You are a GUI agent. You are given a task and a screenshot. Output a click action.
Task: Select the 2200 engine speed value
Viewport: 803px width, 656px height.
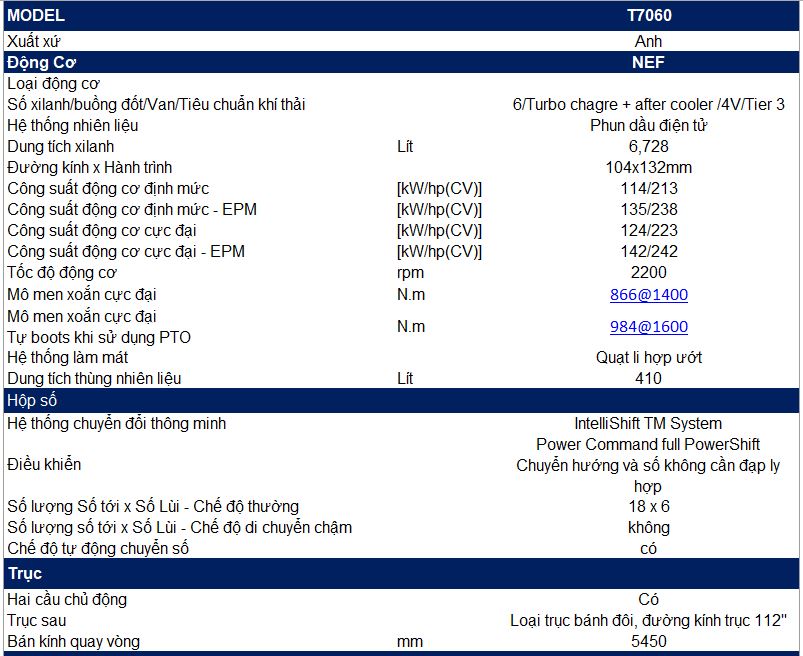[648, 272]
